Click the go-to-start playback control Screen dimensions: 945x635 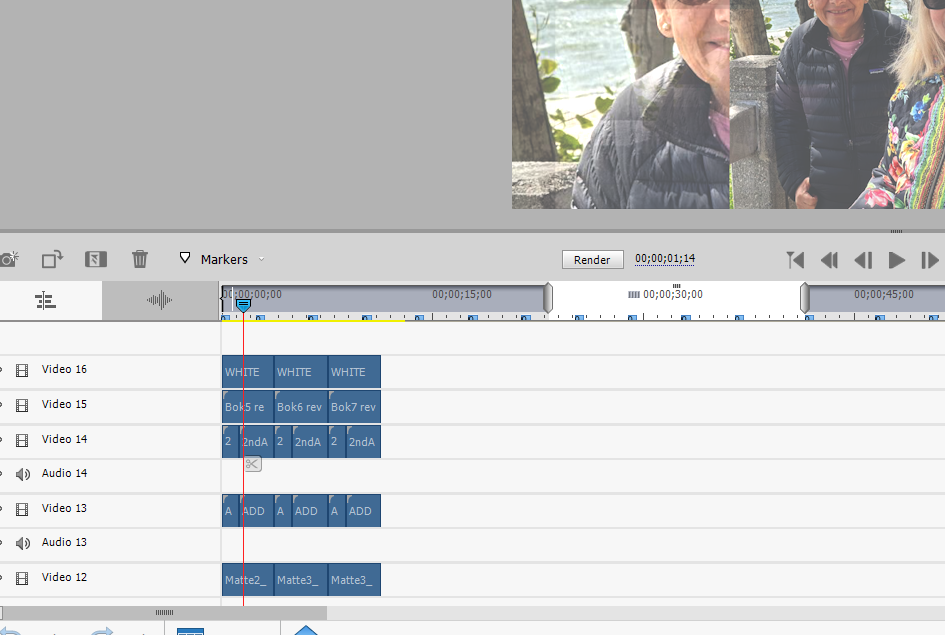[795, 260]
